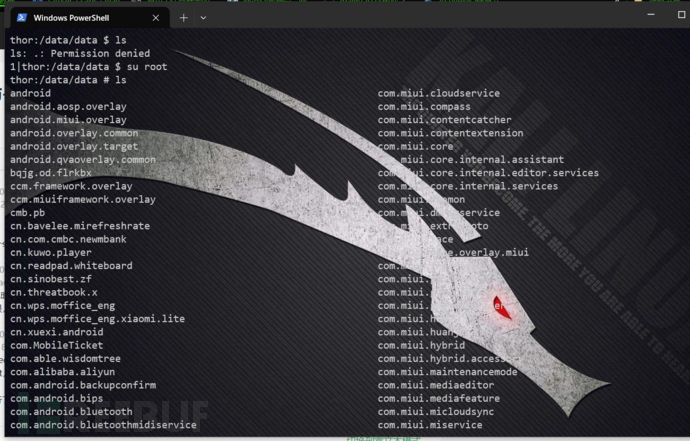Open a new terminal tab
Image resolution: width=690 pixels, height=441 pixels.
pyautogui.click(x=183, y=18)
